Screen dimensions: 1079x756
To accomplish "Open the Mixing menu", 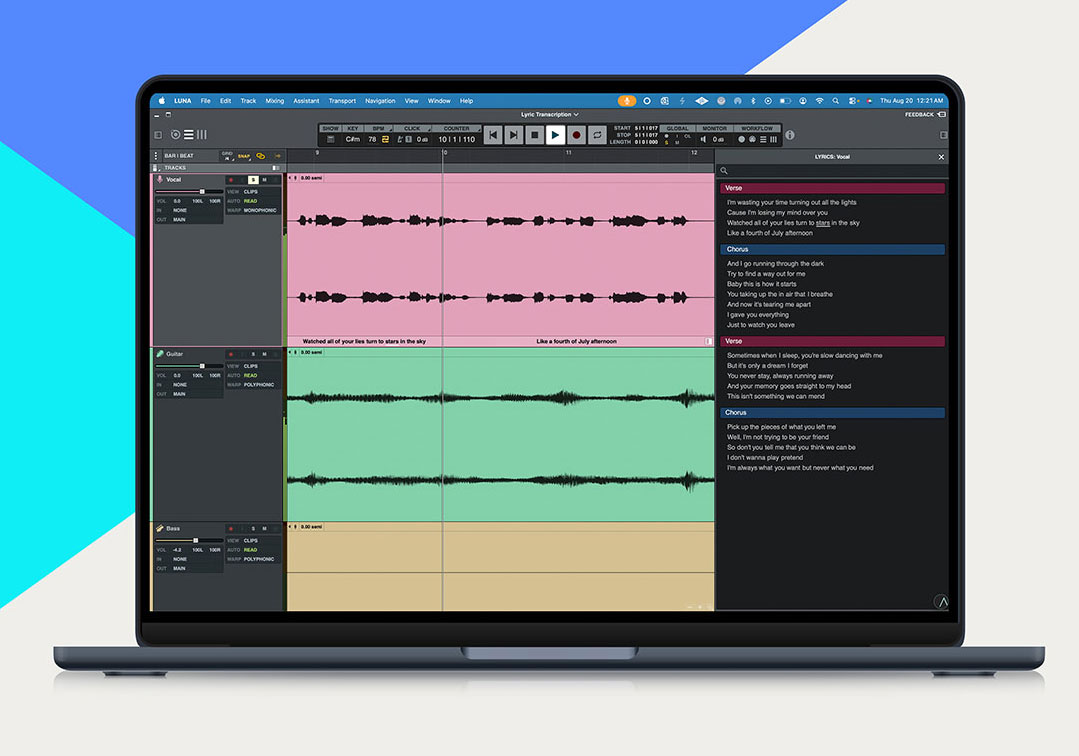I will (x=275, y=100).
